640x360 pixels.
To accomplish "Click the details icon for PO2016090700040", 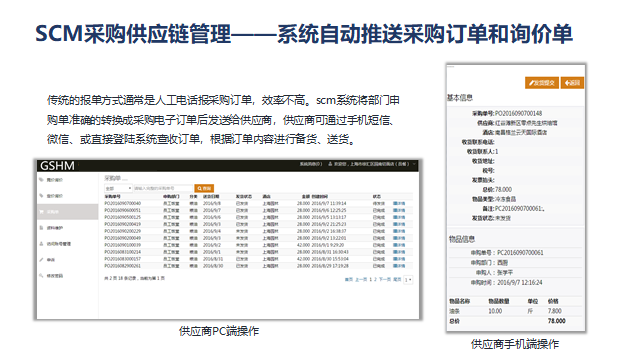I will (x=396, y=203).
